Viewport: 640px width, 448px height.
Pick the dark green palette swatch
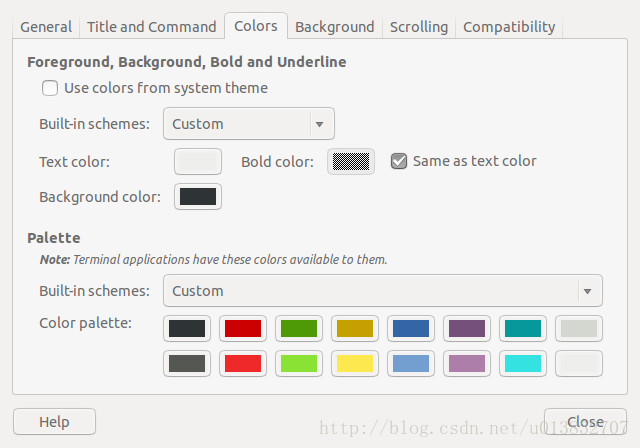[x=299, y=328]
